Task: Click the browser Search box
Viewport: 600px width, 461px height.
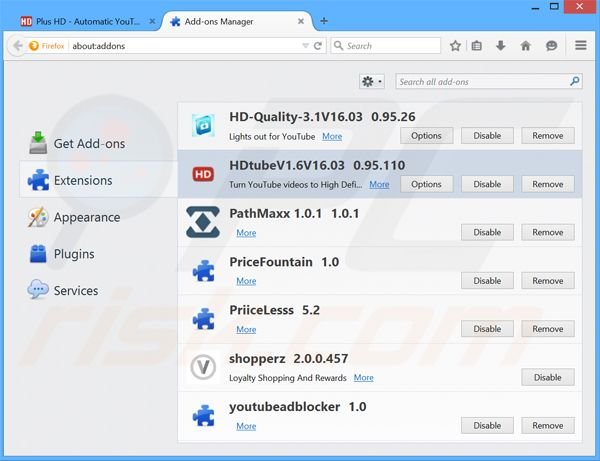Action: pos(386,46)
